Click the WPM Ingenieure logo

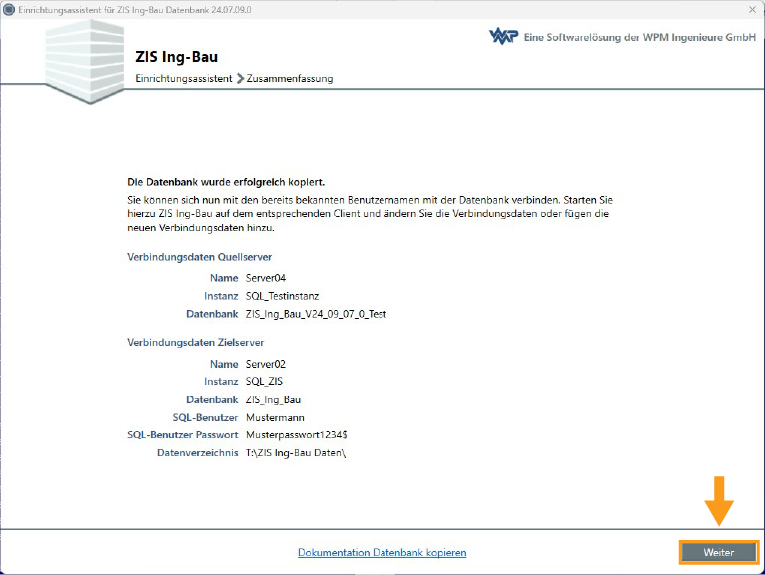502,37
